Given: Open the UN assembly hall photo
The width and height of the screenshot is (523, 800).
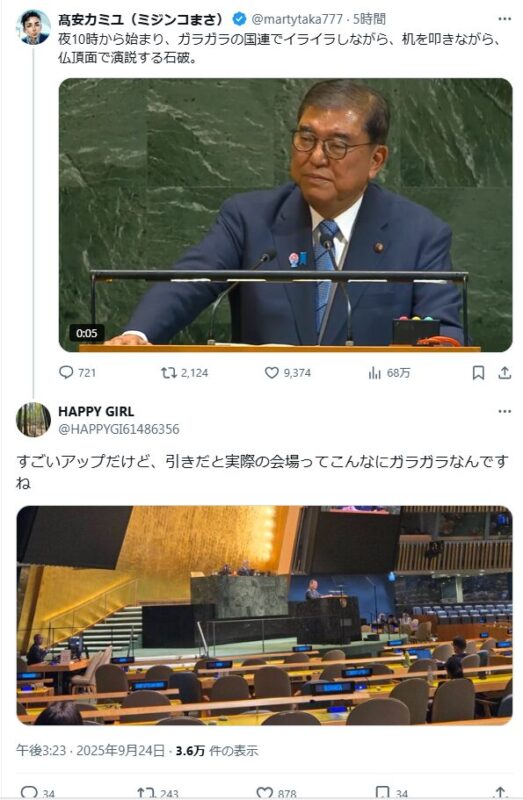Looking at the screenshot, I should tap(264, 615).
